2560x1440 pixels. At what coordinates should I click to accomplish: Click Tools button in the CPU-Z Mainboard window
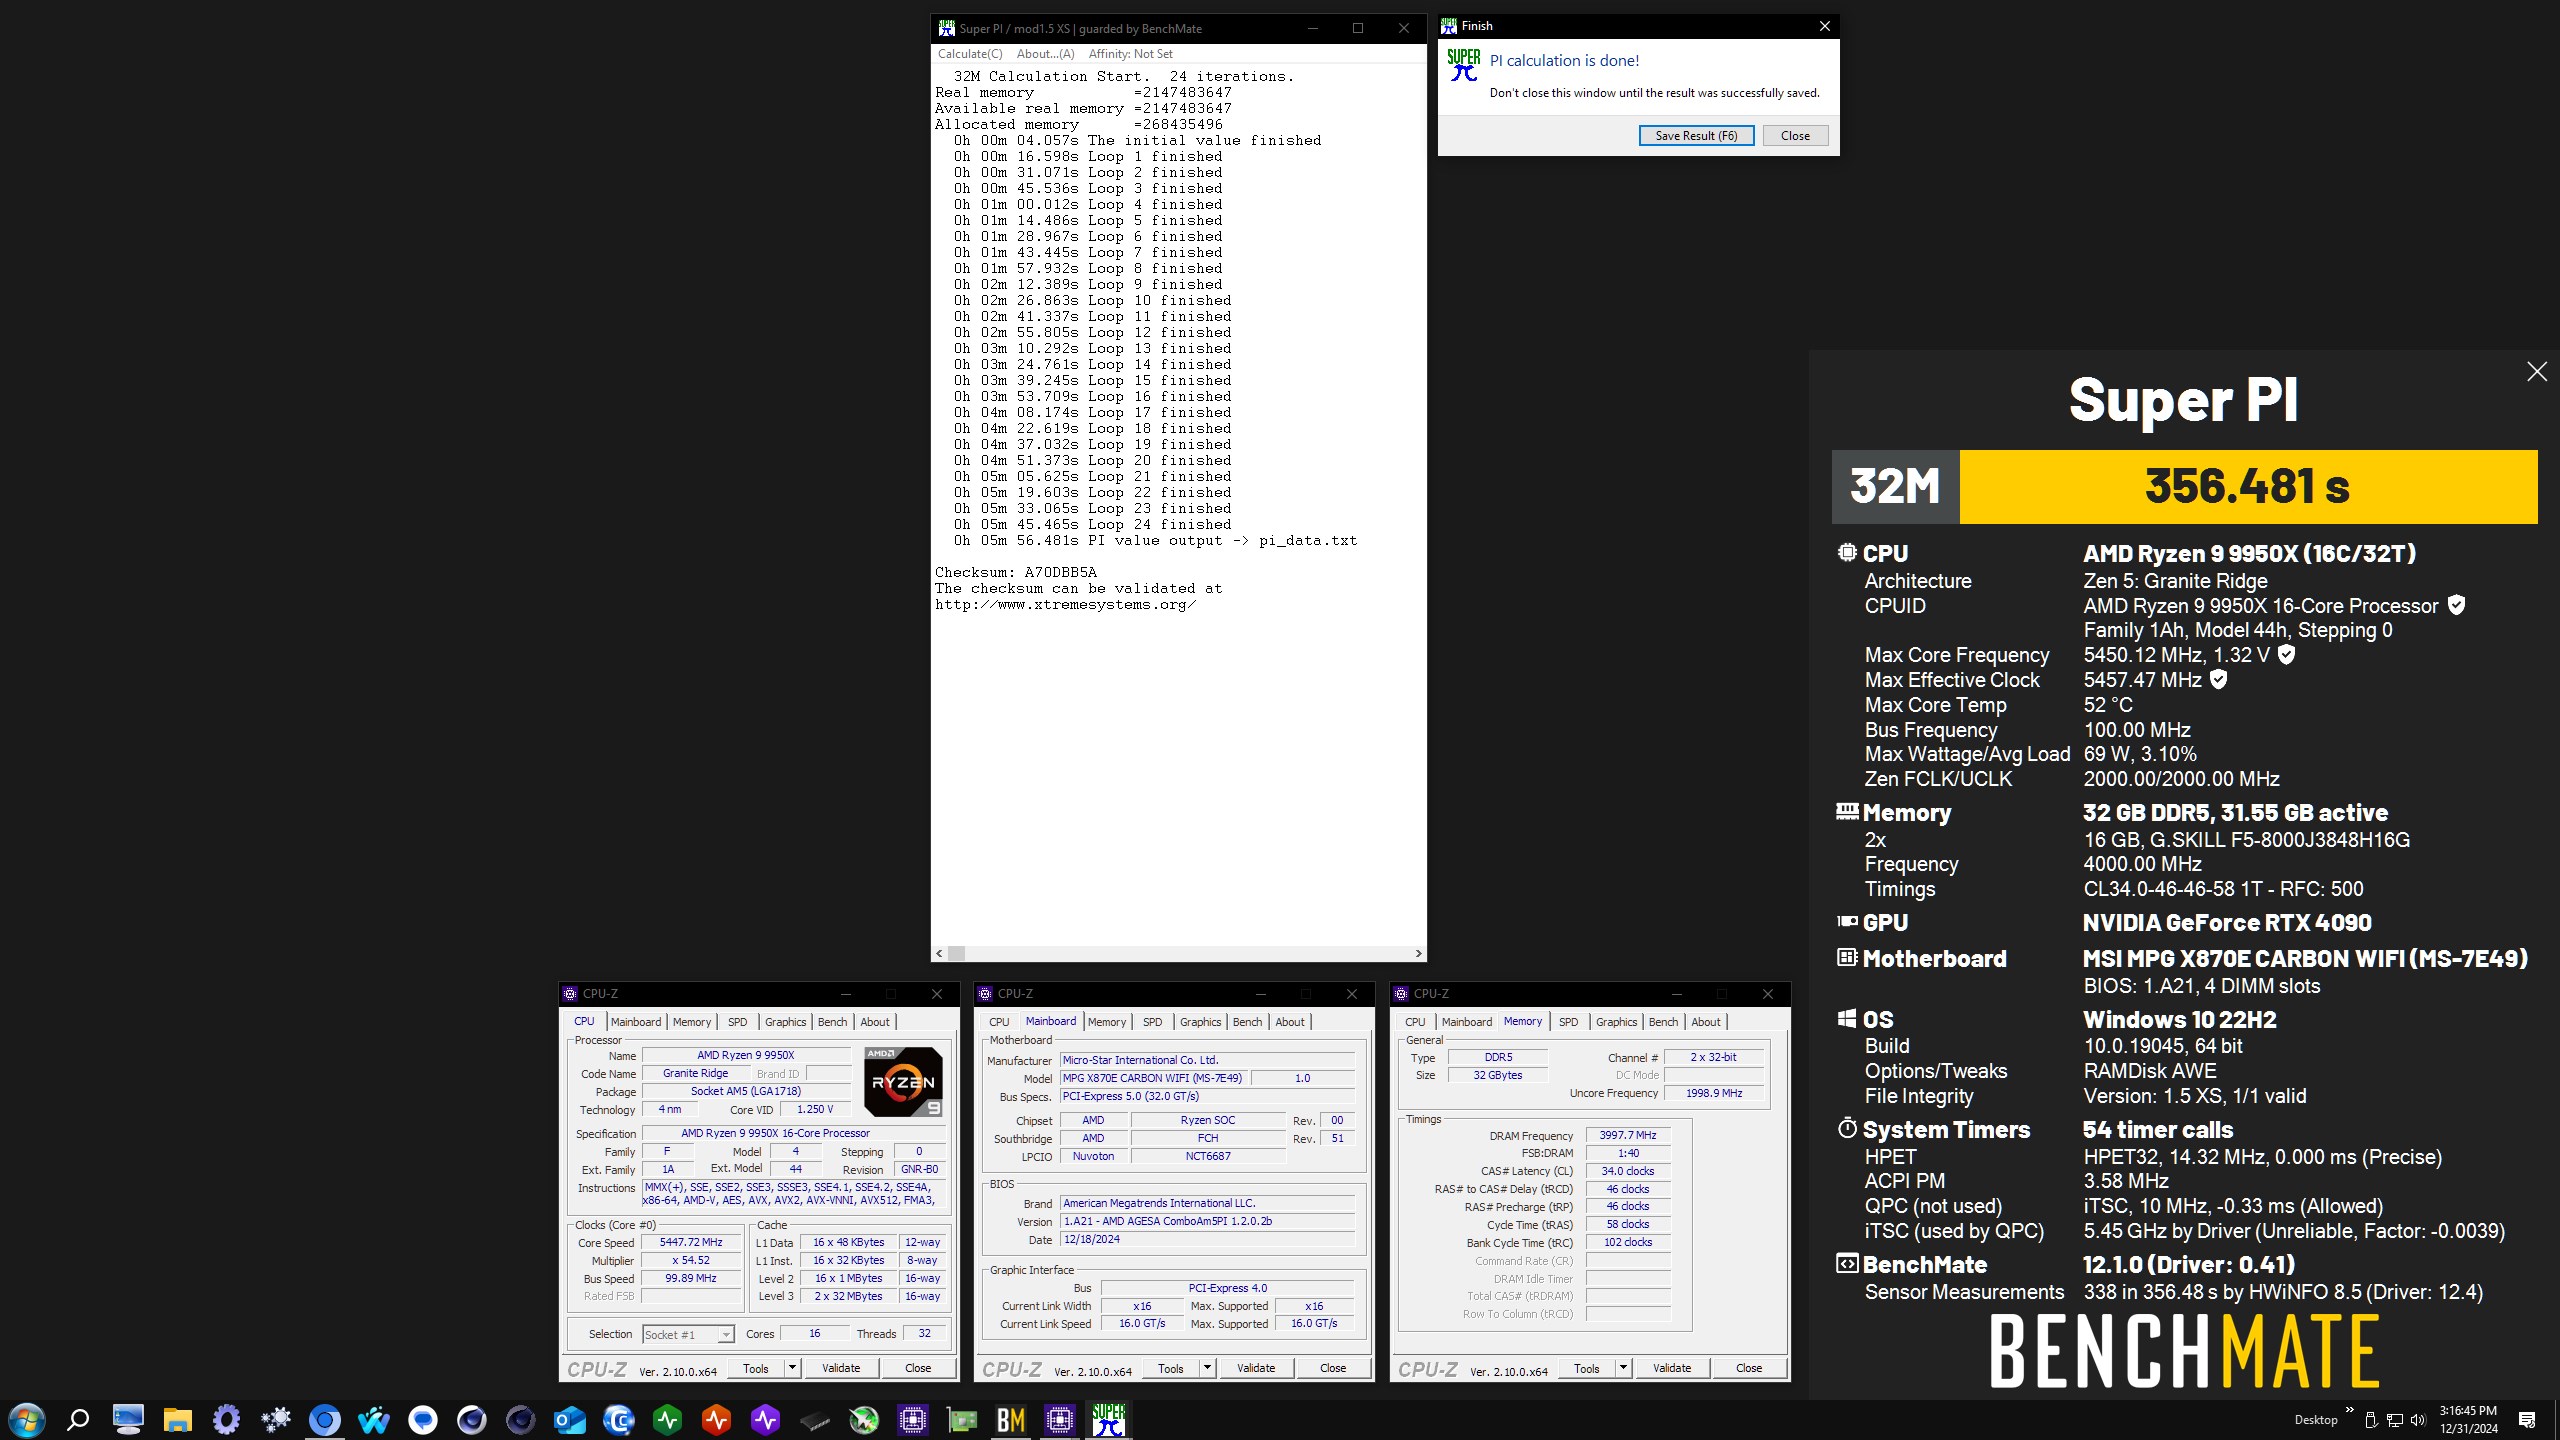click(1170, 1368)
